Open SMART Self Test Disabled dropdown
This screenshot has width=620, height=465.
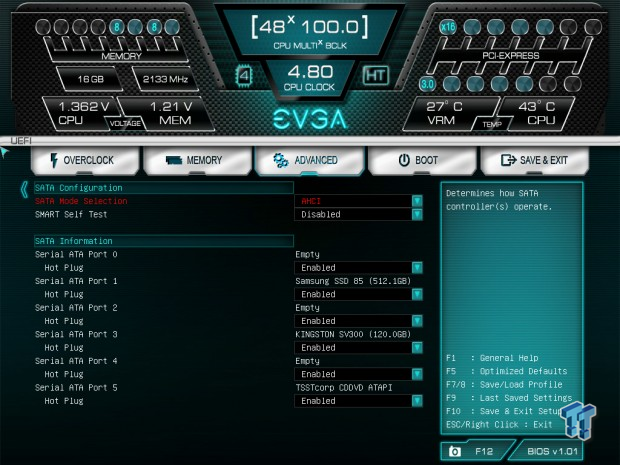coord(359,214)
